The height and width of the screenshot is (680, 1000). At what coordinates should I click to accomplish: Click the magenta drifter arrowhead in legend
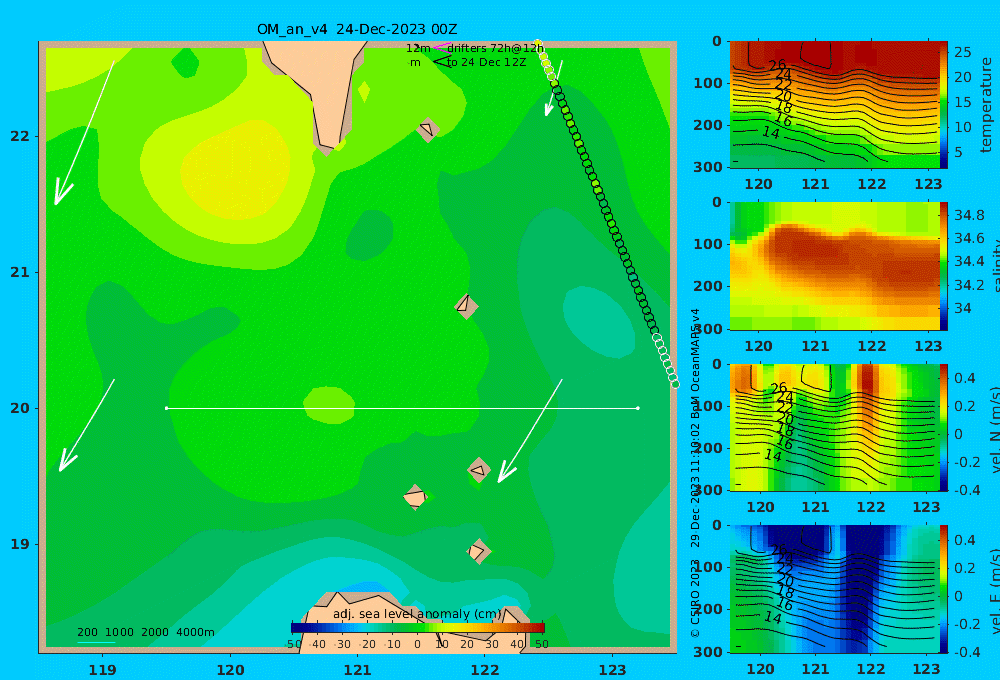tap(441, 47)
